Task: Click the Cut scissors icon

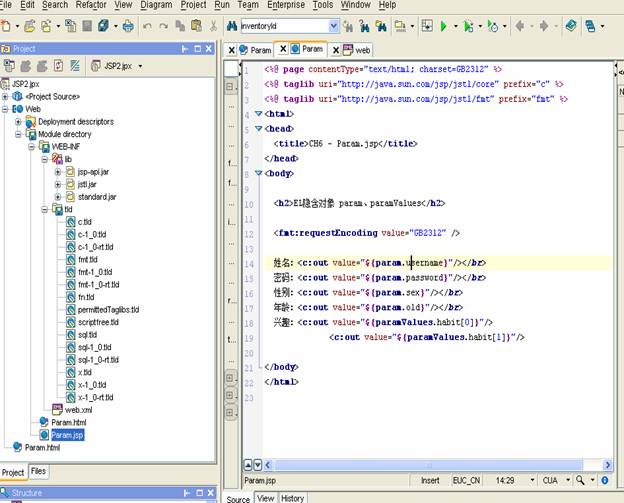Action: (213, 26)
